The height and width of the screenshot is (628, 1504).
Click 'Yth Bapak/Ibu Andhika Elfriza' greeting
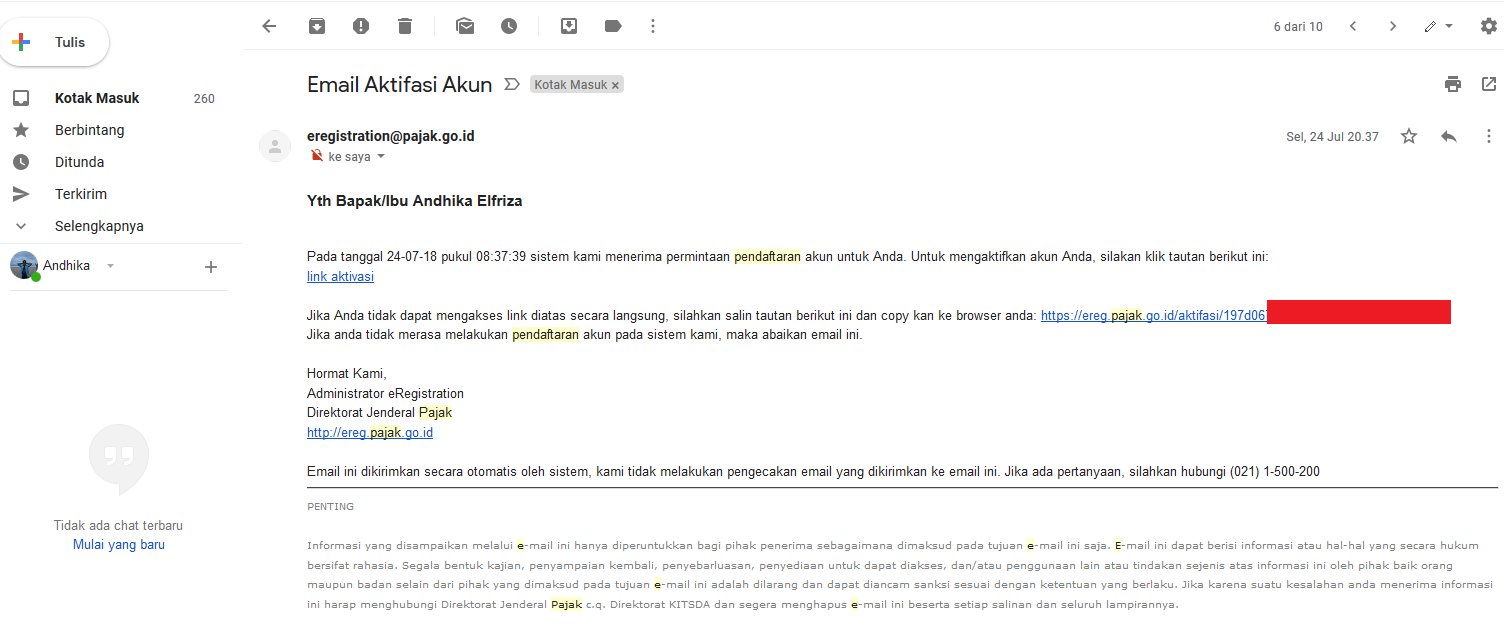click(x=415, y=201)
